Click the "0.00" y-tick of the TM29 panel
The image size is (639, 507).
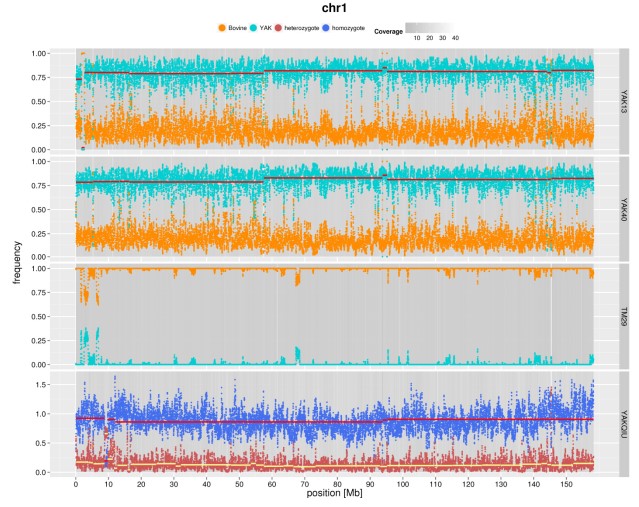click(38, 365)
